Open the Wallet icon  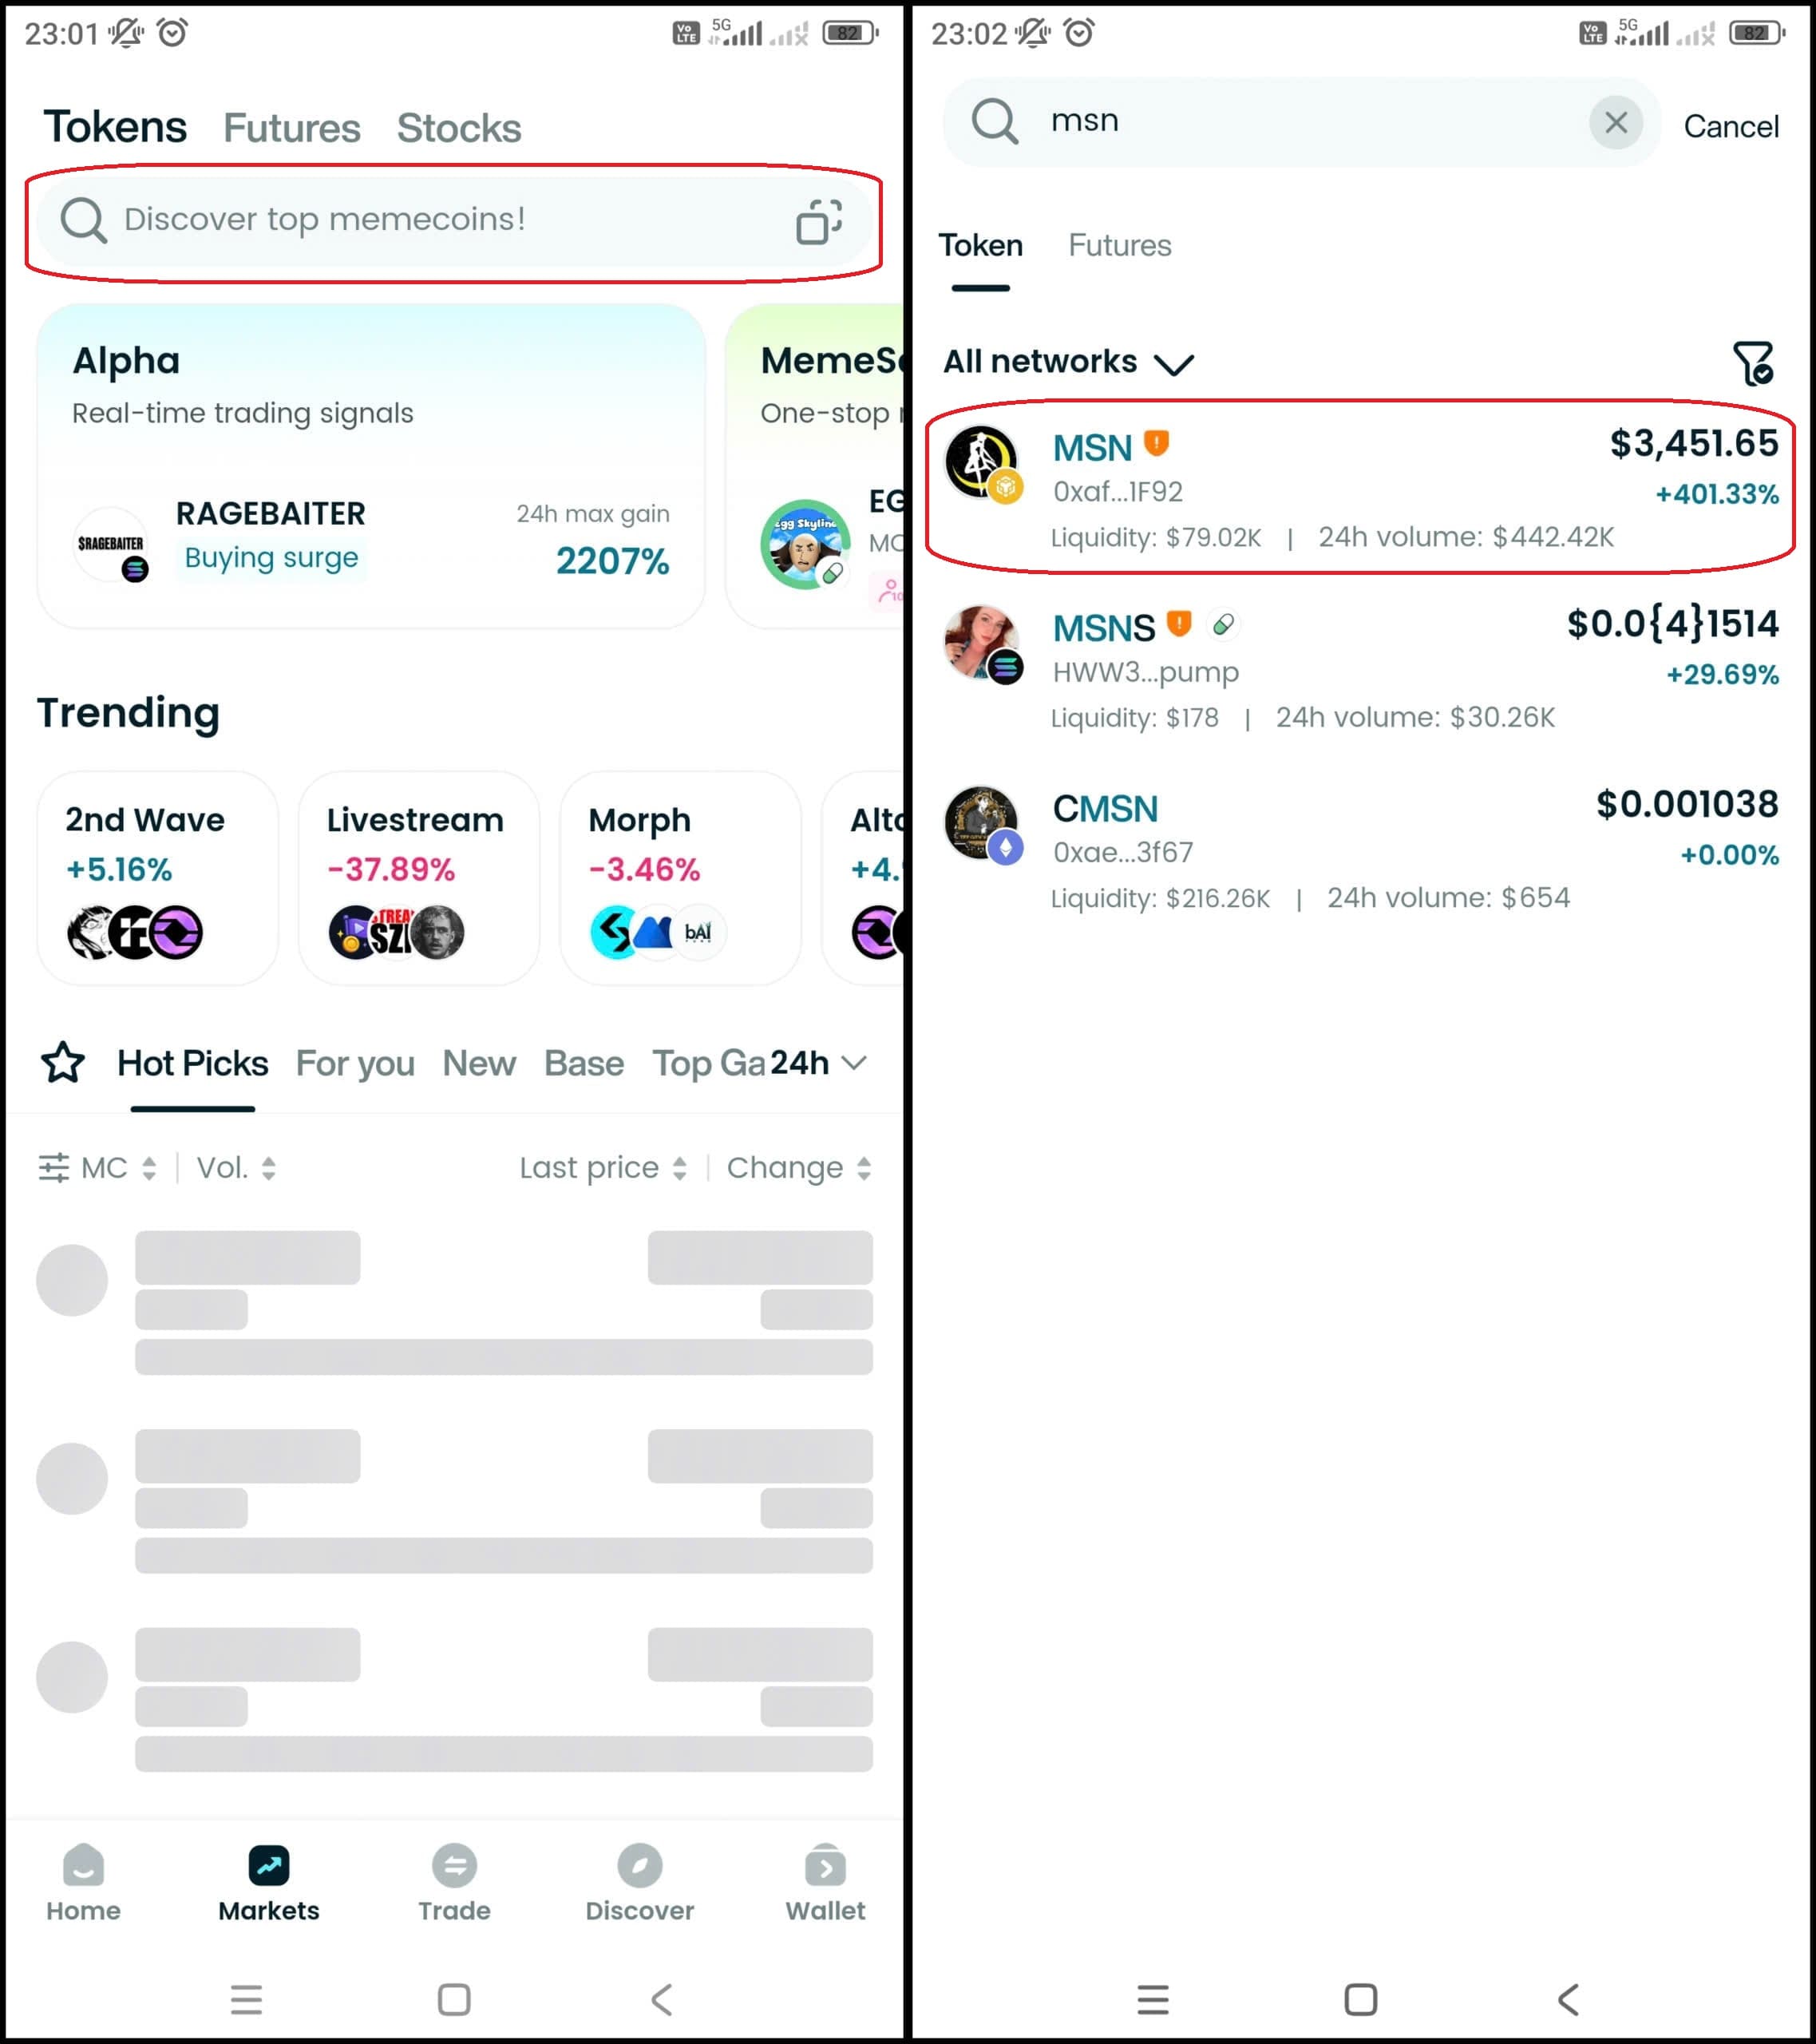click(x=825, y=1865)
